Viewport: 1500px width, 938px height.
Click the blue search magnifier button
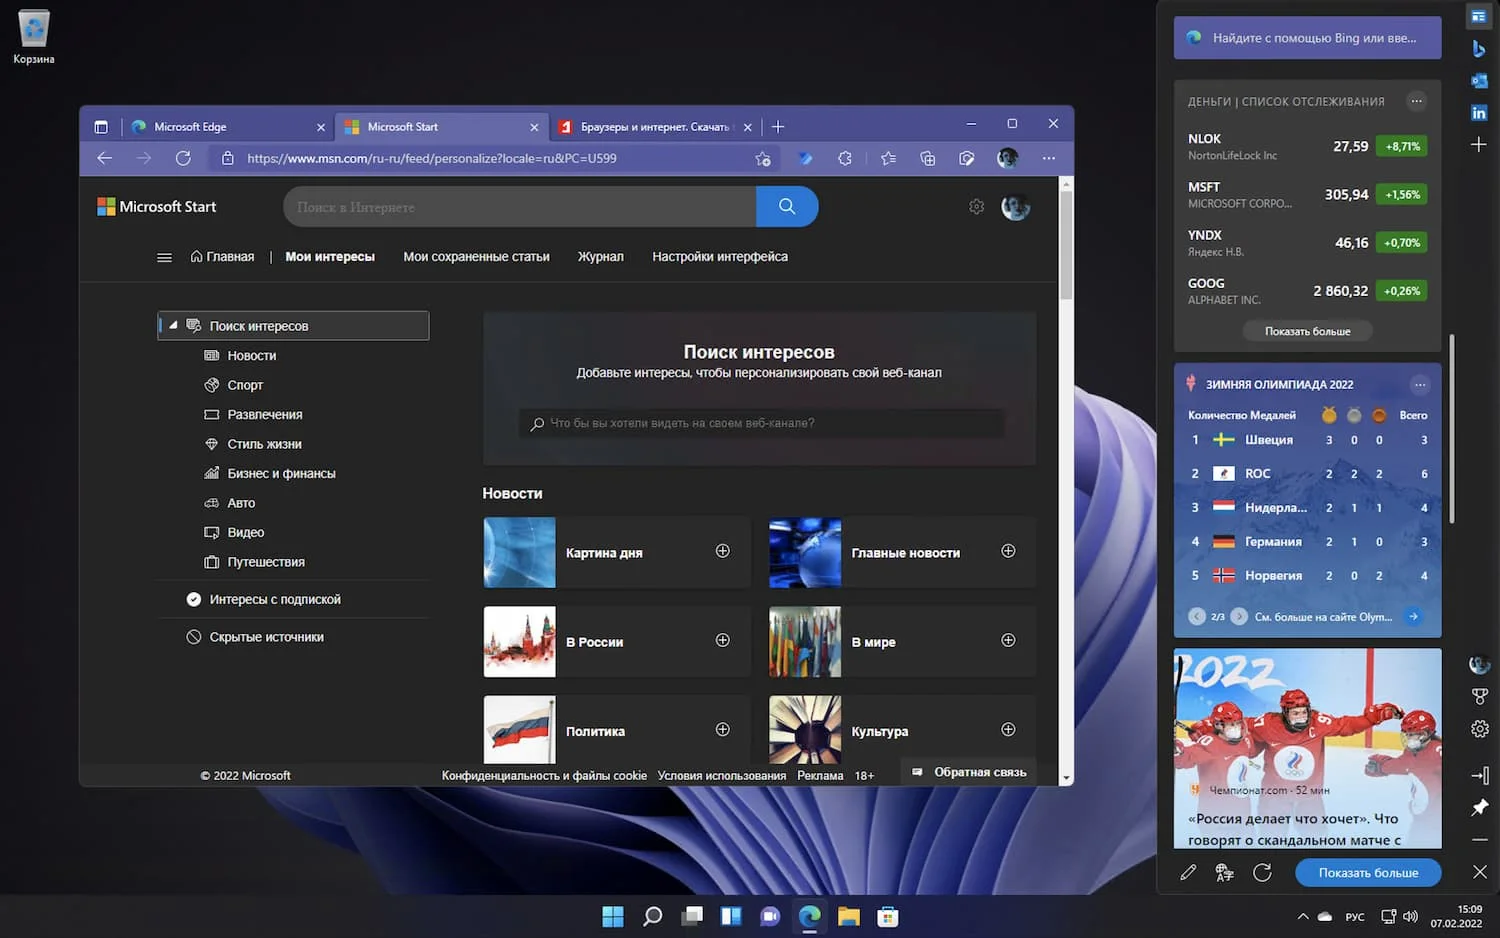coord(787,206)
